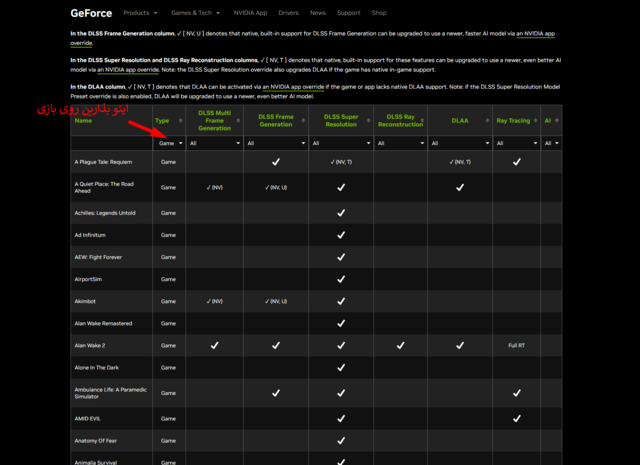Screen dimensions: 640x465
Task: Sort the DLAA column
Action: (485, 120)
